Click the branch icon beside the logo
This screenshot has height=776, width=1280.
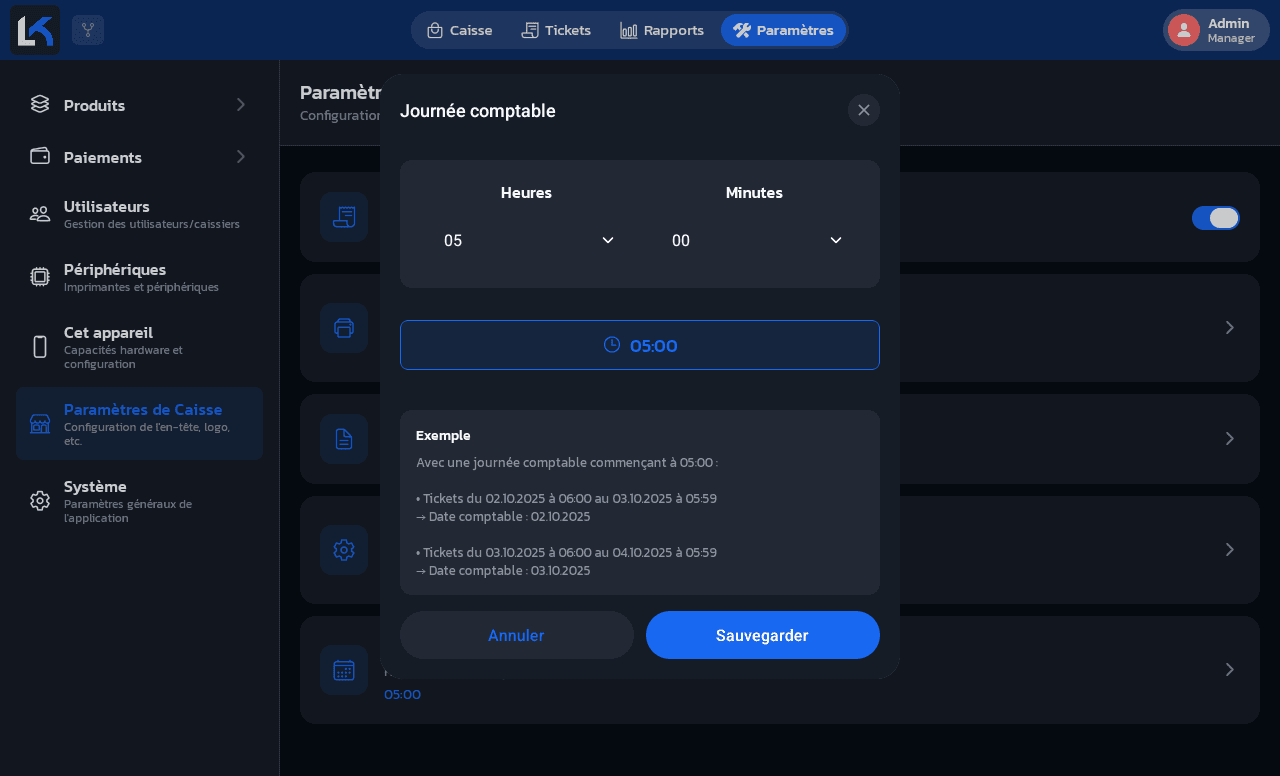(88, 30)
